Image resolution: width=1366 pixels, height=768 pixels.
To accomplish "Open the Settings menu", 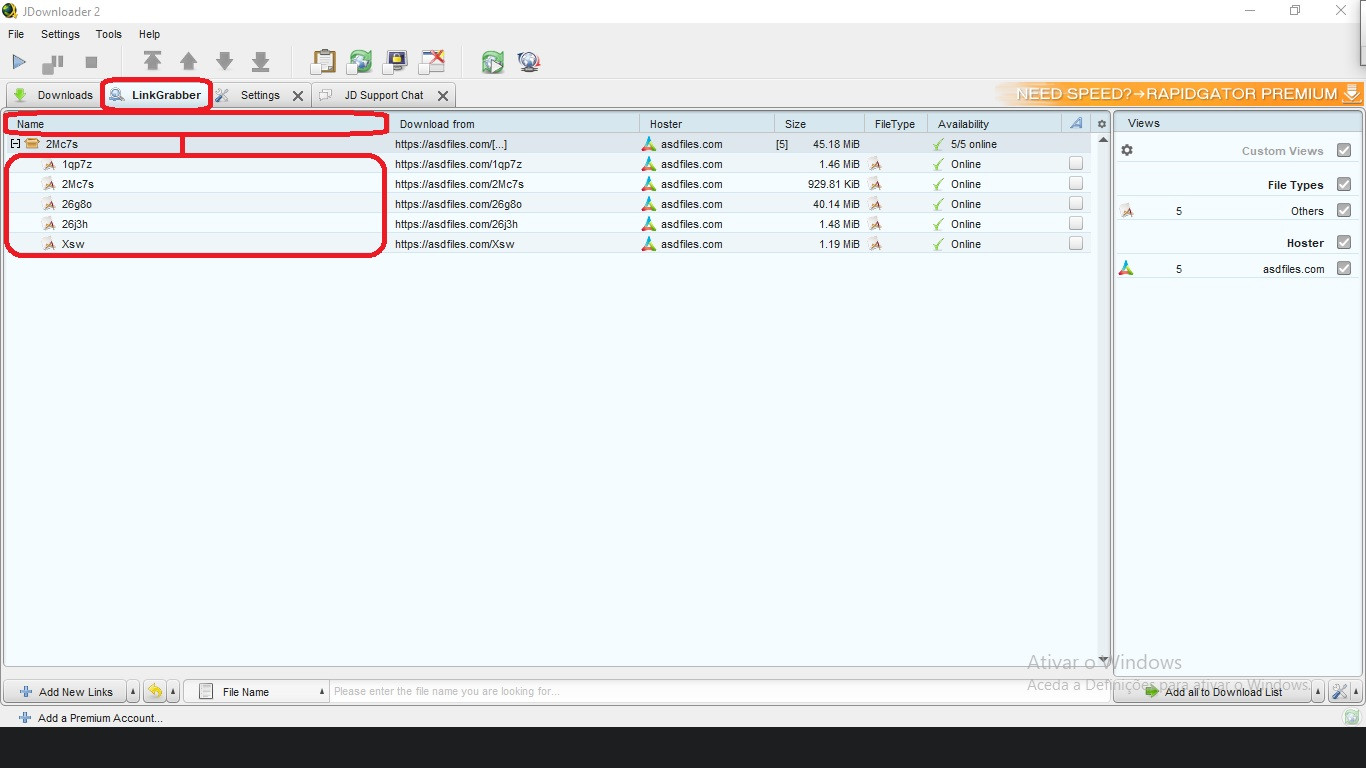I will pos(60,34).
